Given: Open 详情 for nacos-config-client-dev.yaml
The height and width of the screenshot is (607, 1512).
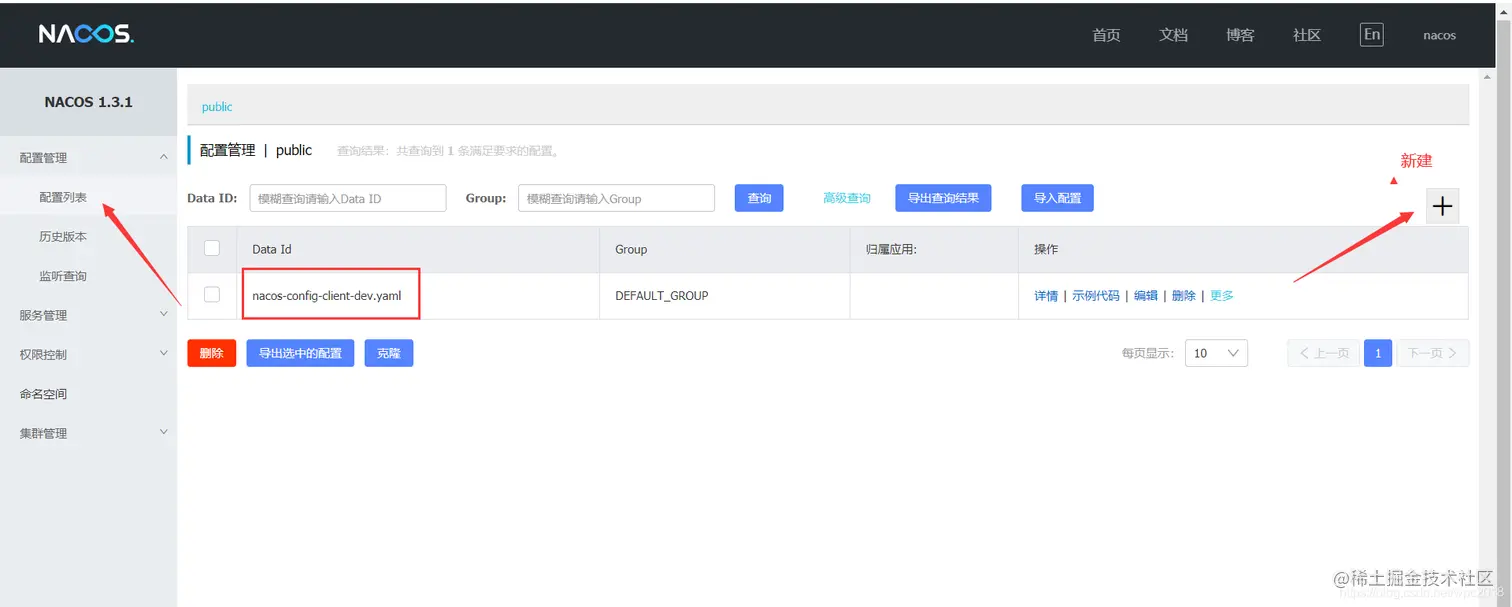Looking at the screenshot, I should tap(1046, 296).
